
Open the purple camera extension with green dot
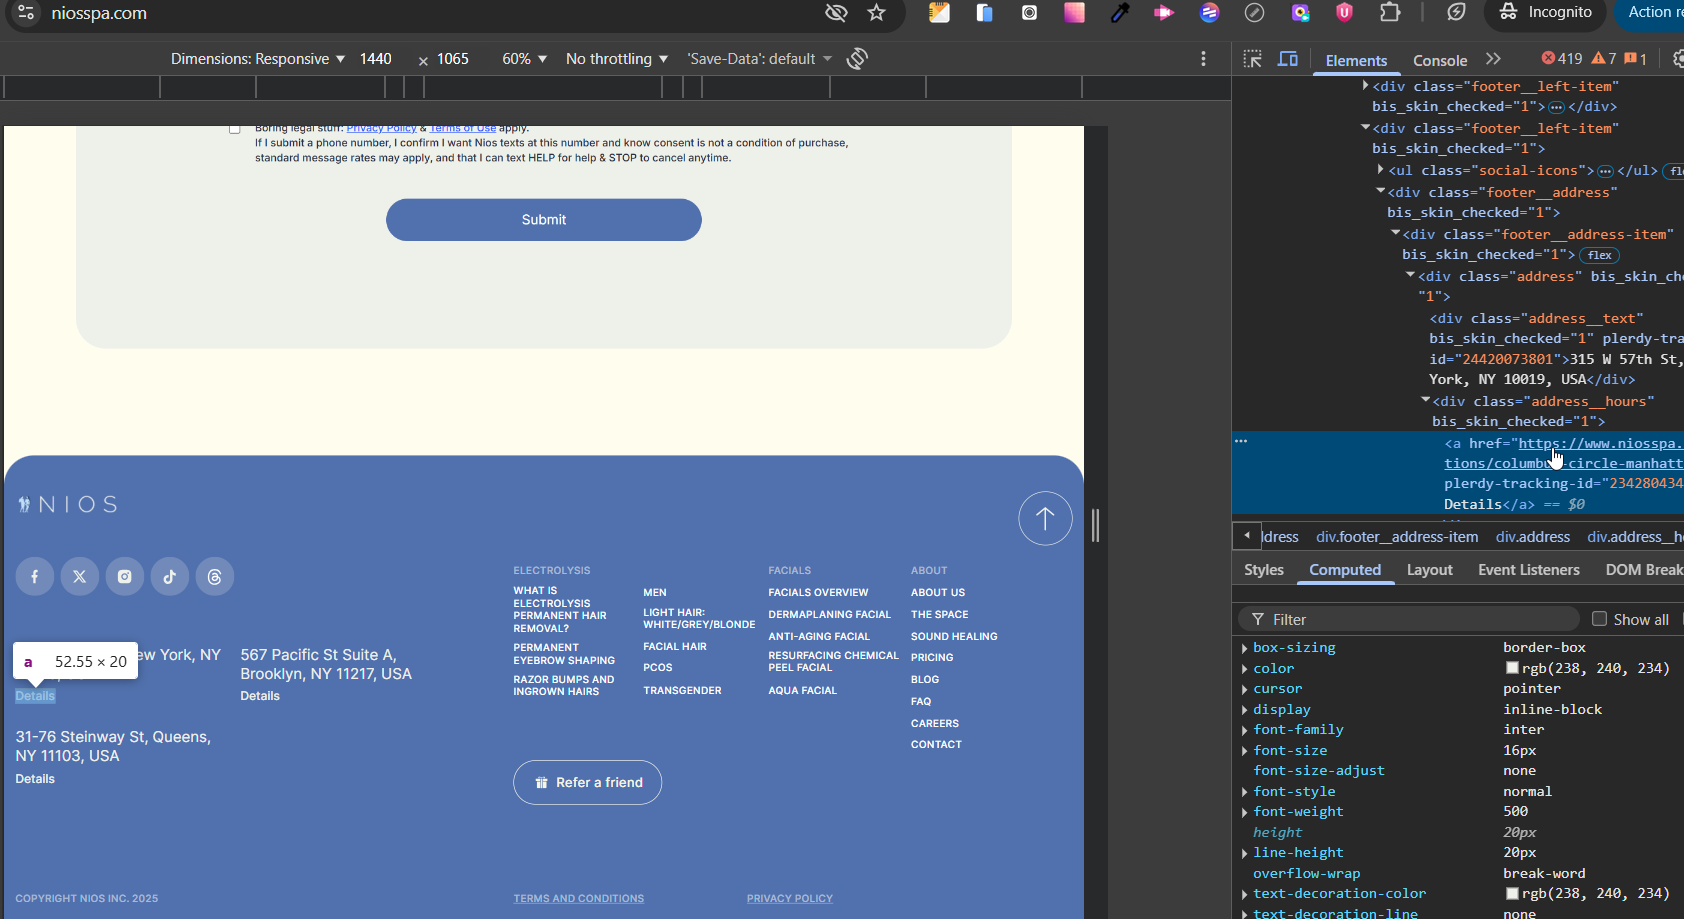(x=1300, y=13)
